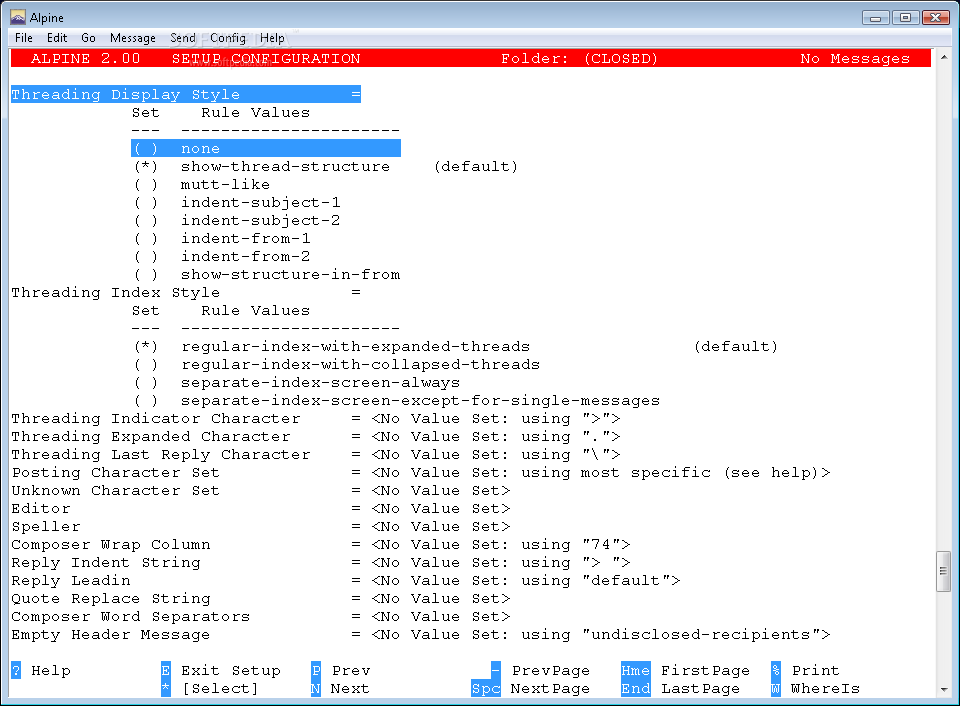Click the Spc key for NextPage

486,688
